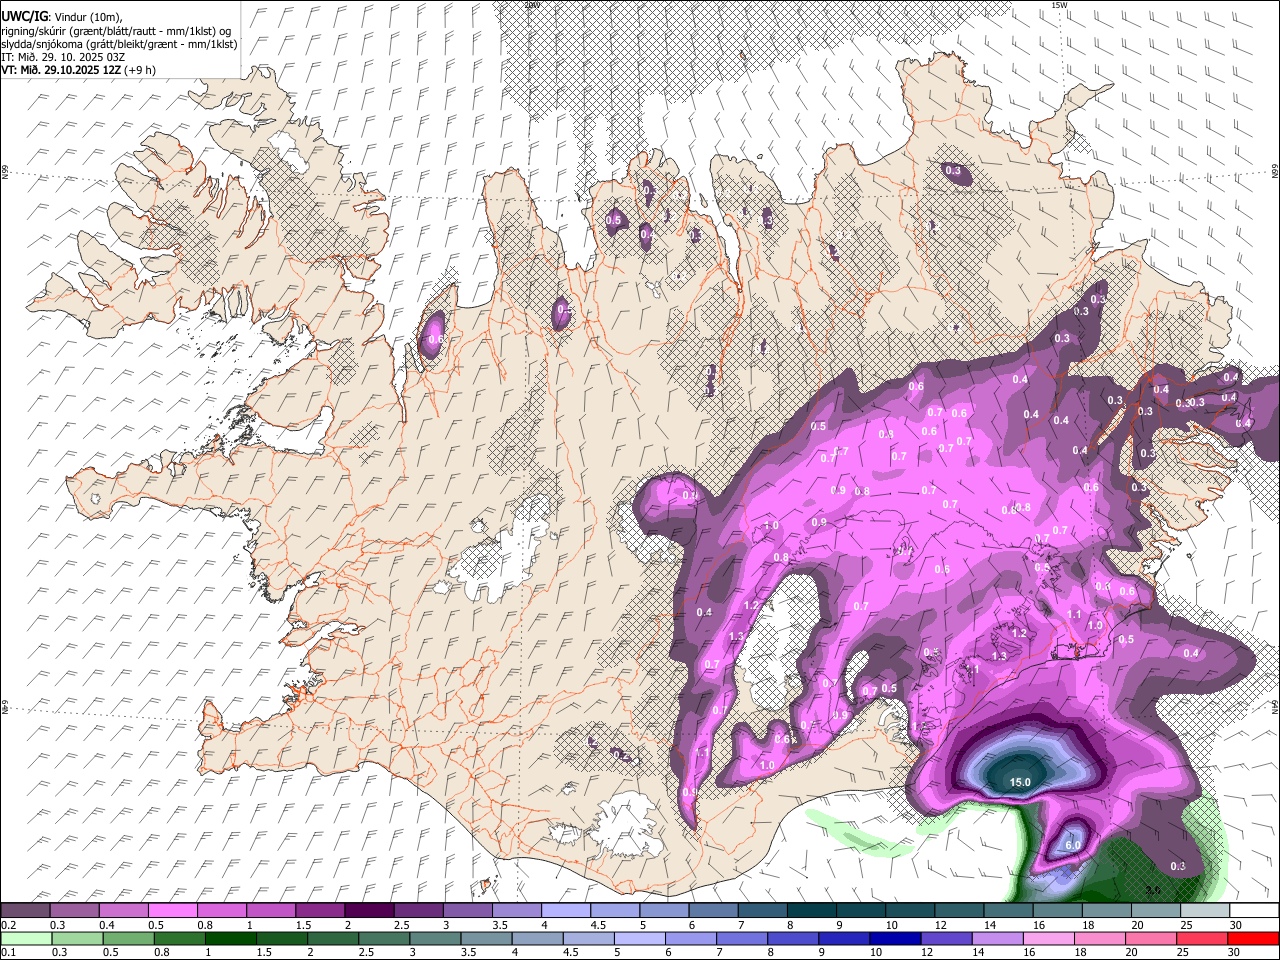
Task: Click the darkest green 1–1.5 rain legend swatch
Action: pos(229,938)
